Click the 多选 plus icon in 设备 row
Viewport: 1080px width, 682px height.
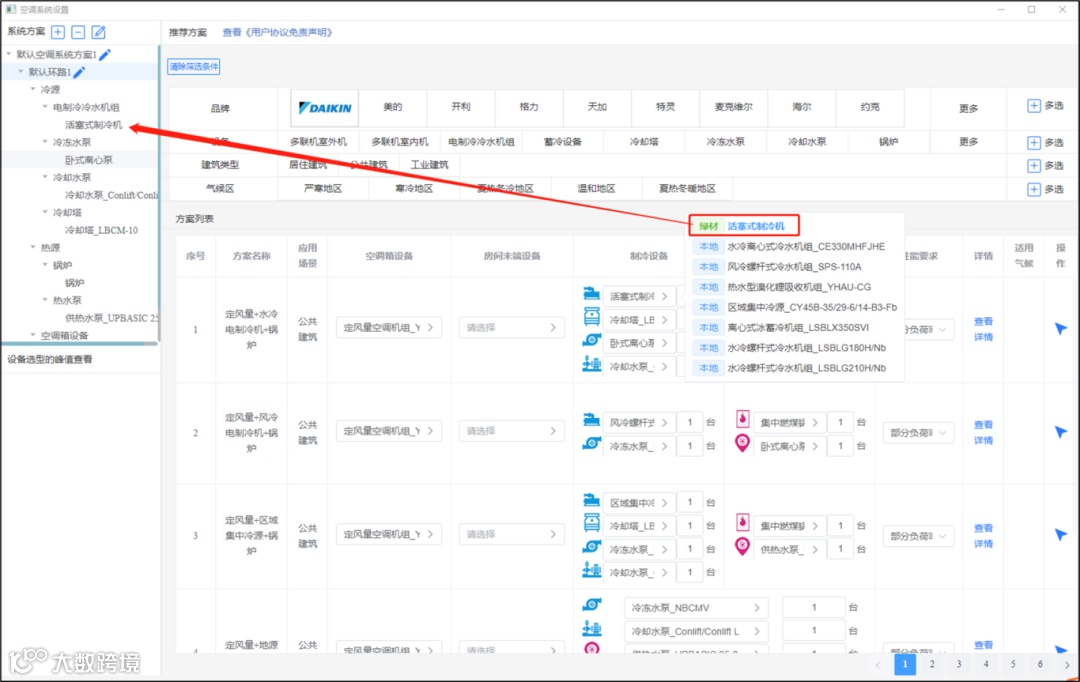[1034, 143]
